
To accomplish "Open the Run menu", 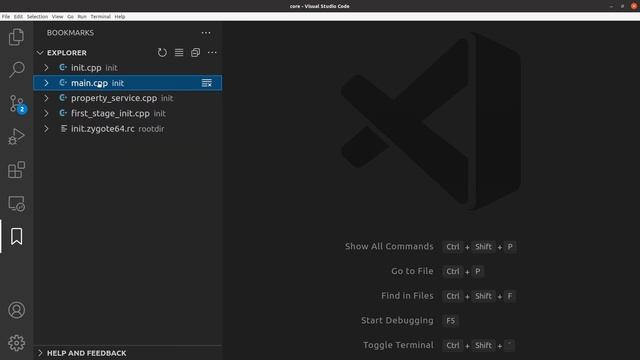I will coord(82,17).
